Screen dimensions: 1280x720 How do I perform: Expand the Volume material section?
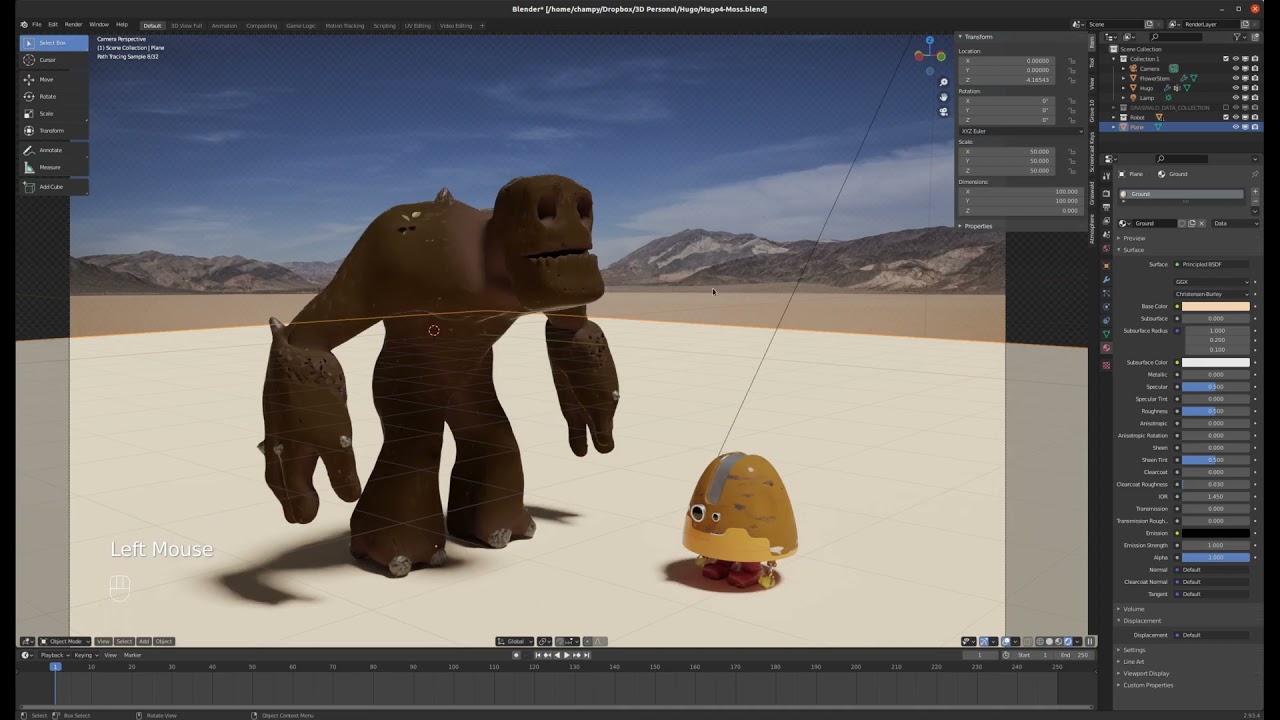1133,609
